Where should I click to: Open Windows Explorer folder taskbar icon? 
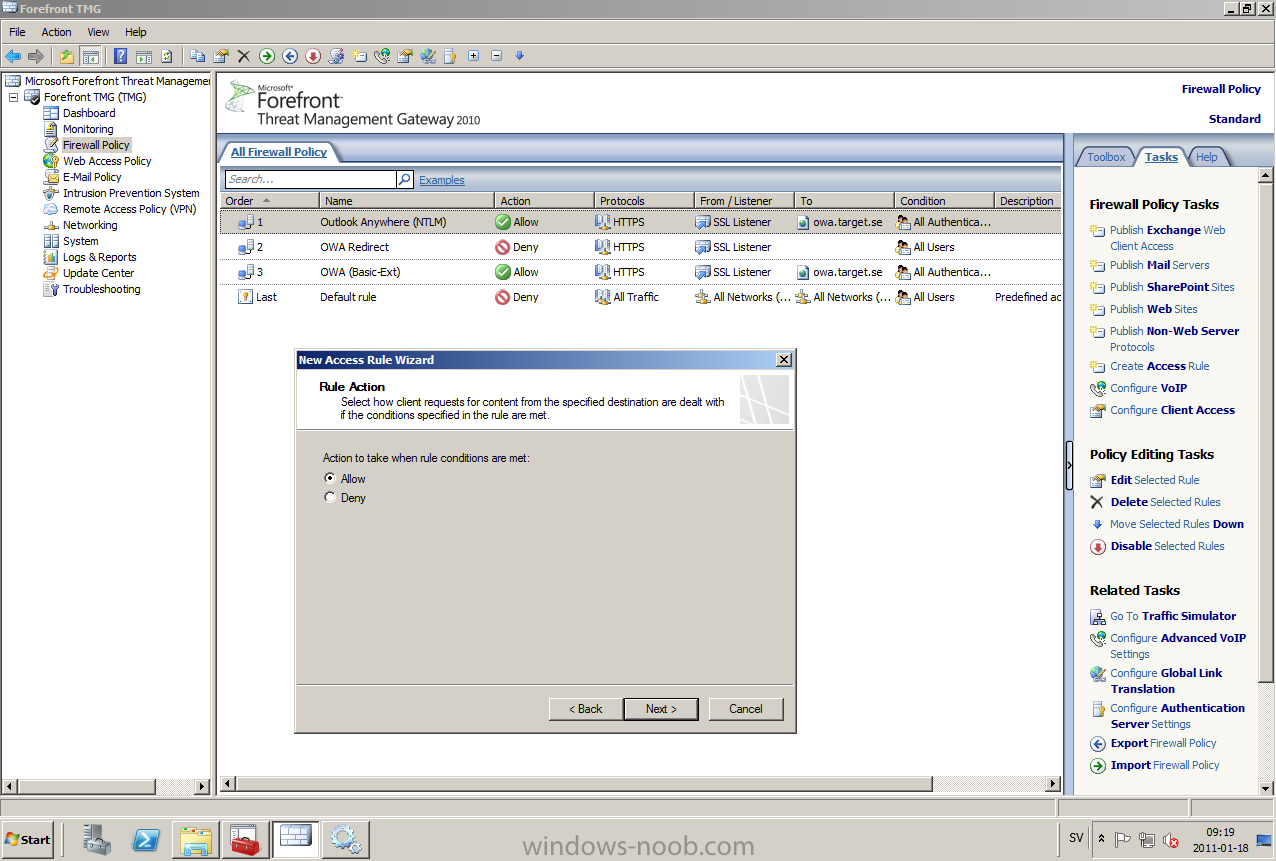[x=195, y=839]
